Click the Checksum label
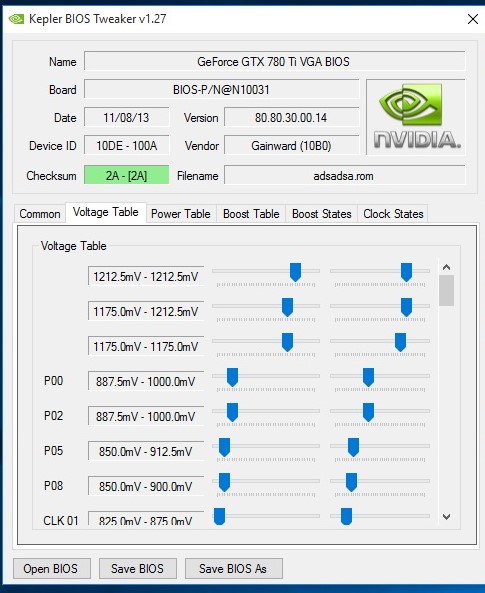 (x=51, y=175)
